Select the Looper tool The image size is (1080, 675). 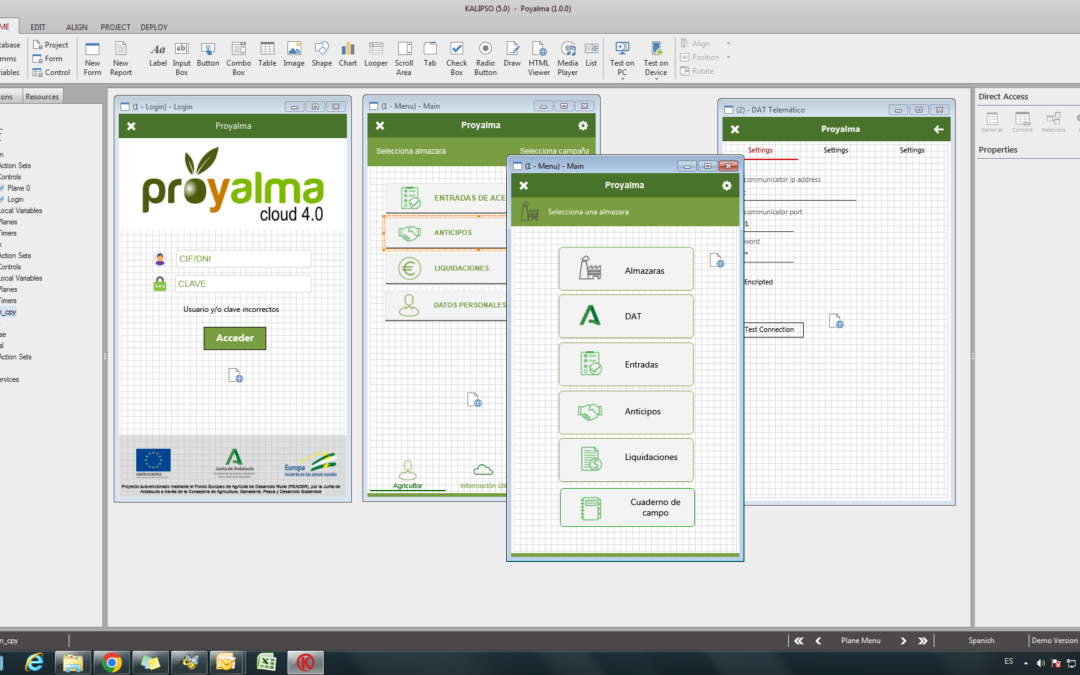tap(375, 54)
